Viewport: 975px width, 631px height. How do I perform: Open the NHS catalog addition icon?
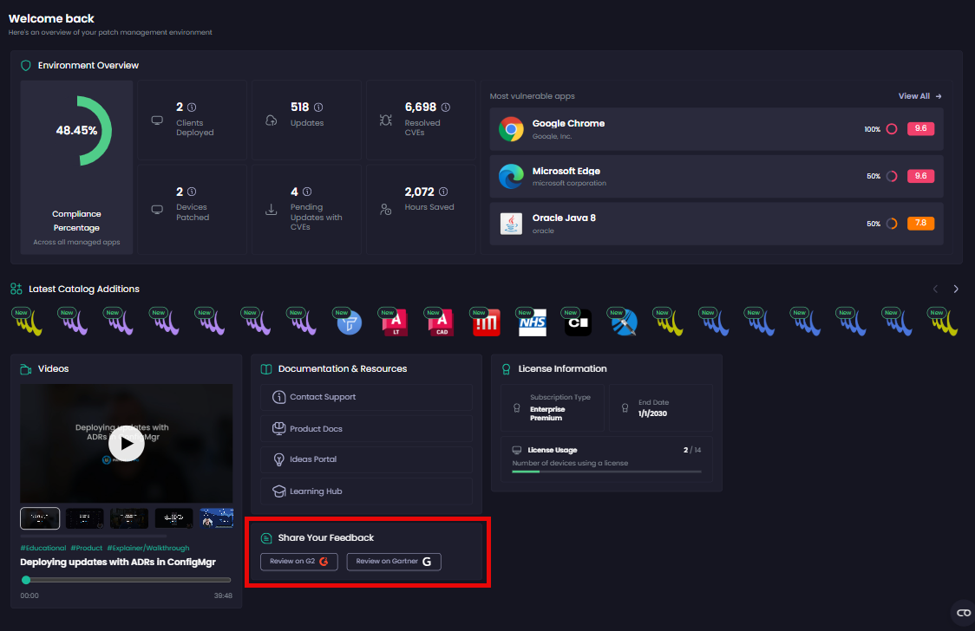click(x=532, y=322)
